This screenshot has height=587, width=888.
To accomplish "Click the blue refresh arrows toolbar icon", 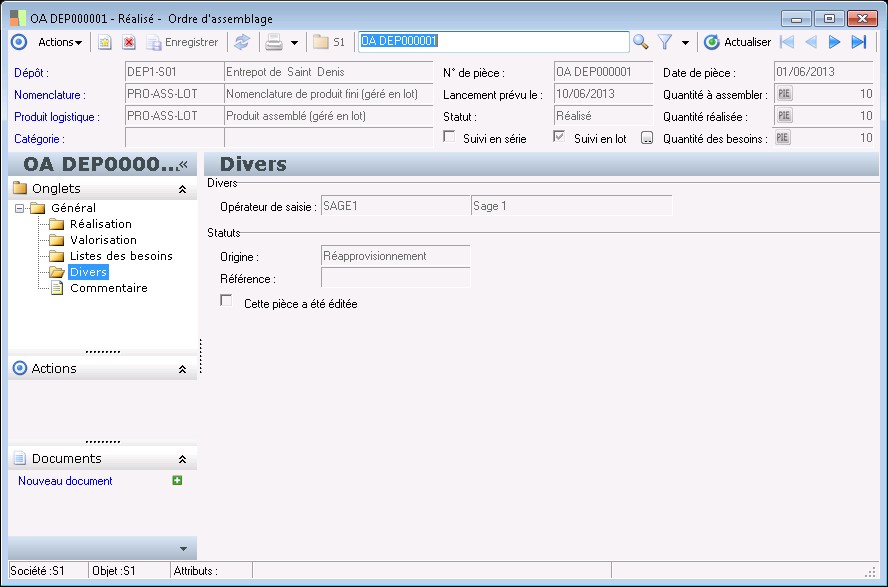I will pos(242,42).
